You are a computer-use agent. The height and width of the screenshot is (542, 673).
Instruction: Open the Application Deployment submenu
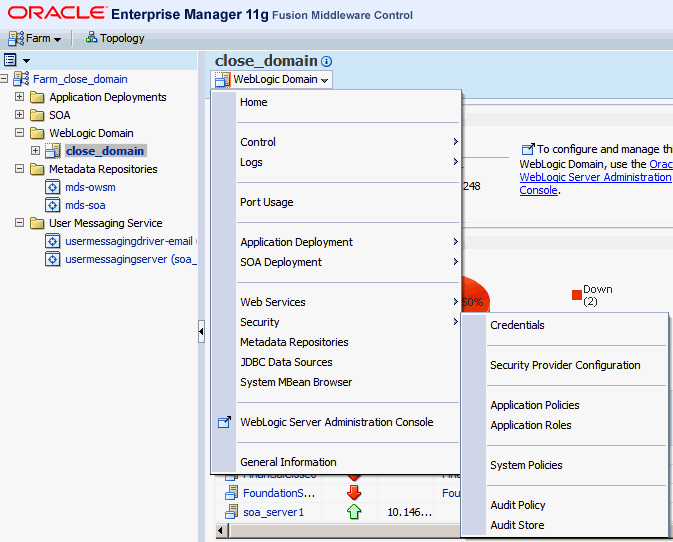pos(348,242)
